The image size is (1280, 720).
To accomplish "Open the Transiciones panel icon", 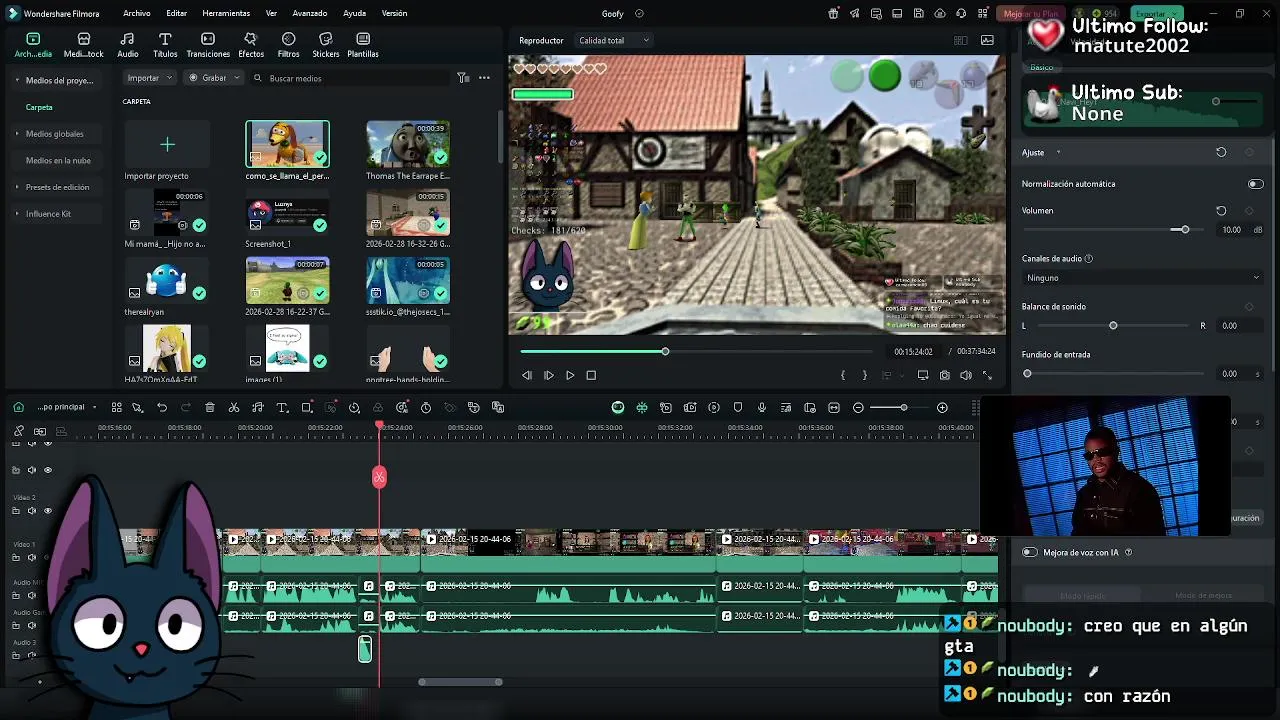I will pyautogui.click(x=208, y=45).
